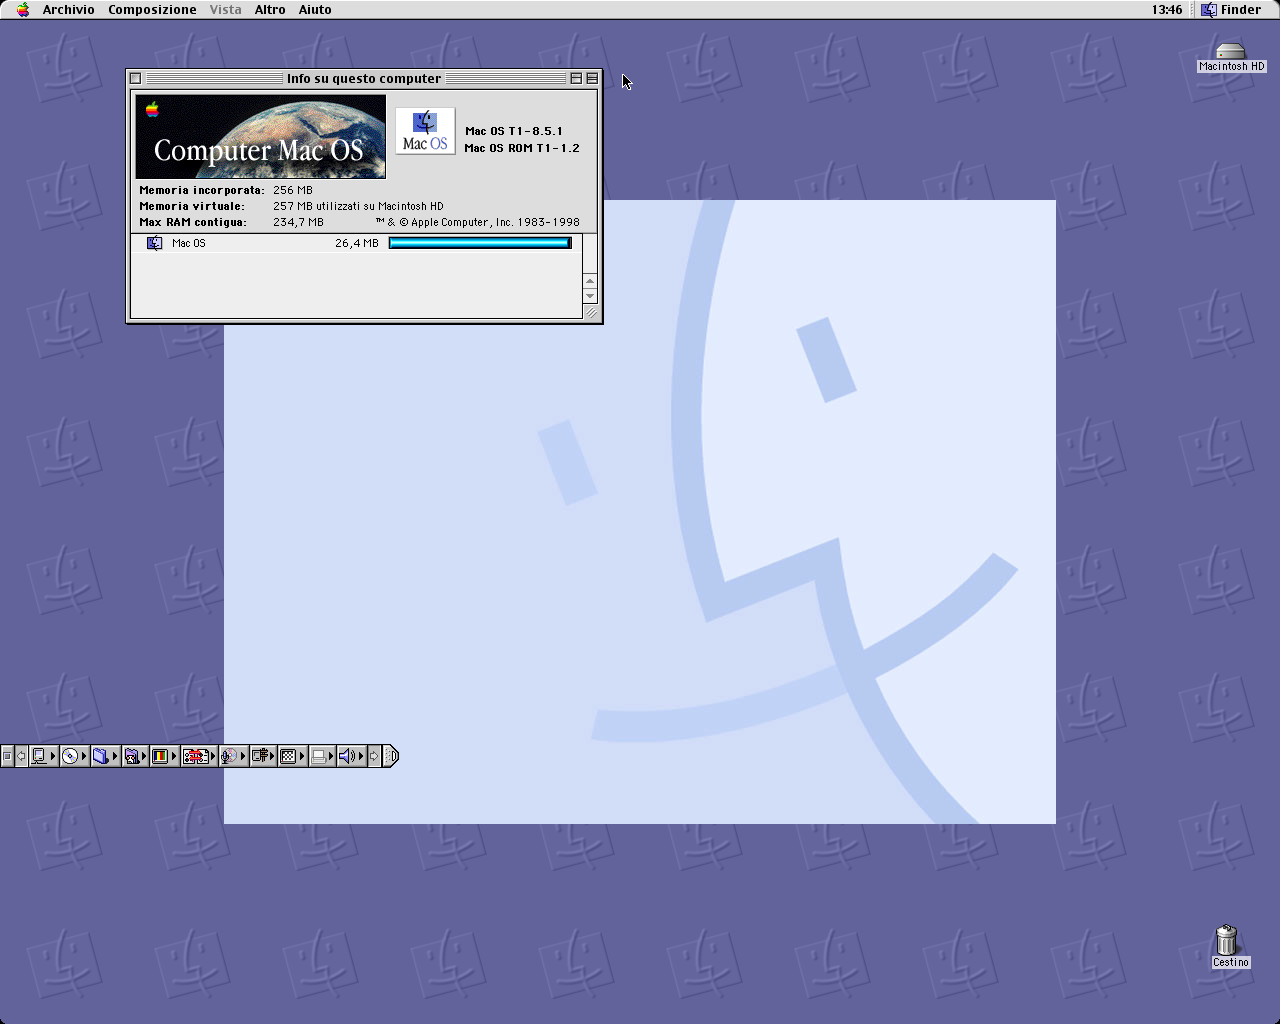
Task: Select the Mac OS row in the memory list
Action: 356,243
